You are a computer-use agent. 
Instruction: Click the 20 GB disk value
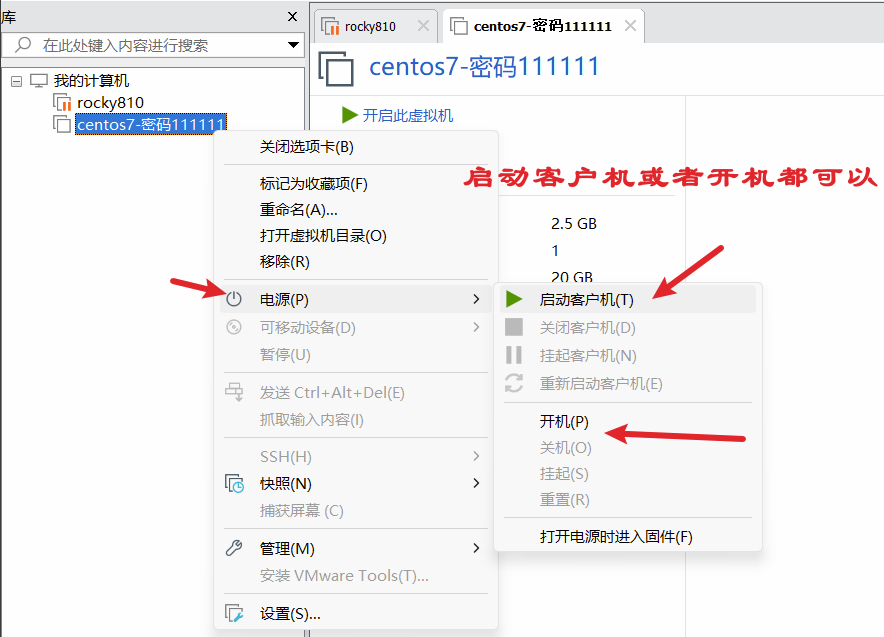pyautogui.click(x=572, y=277)
